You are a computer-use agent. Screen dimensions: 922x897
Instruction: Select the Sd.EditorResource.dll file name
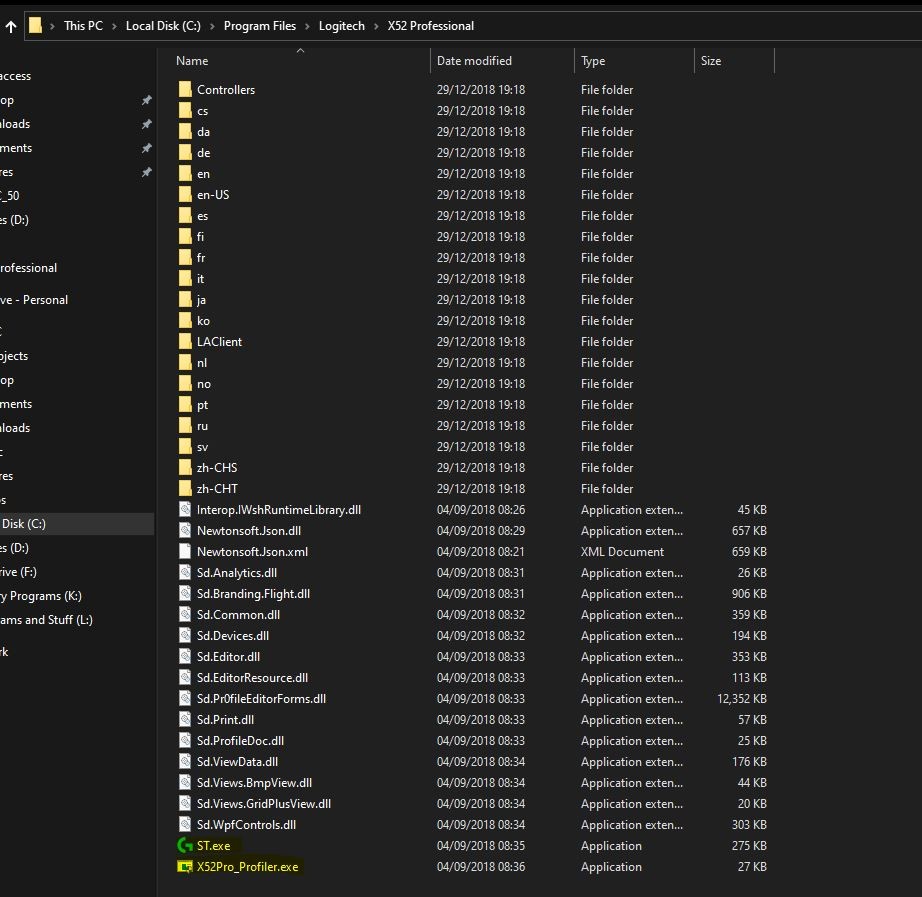pos(252,678)
